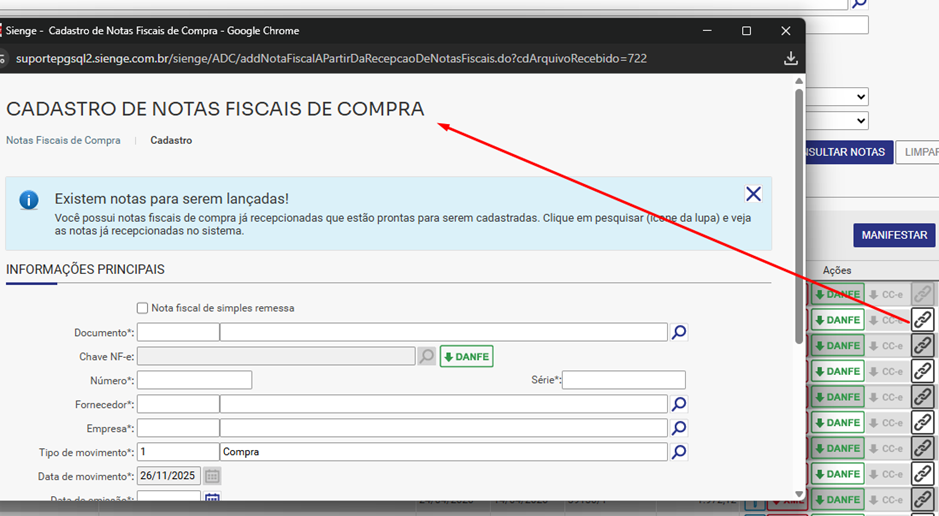
Task: Click the XML button in 1.972,12 row
Action: (x=787, y=500)
